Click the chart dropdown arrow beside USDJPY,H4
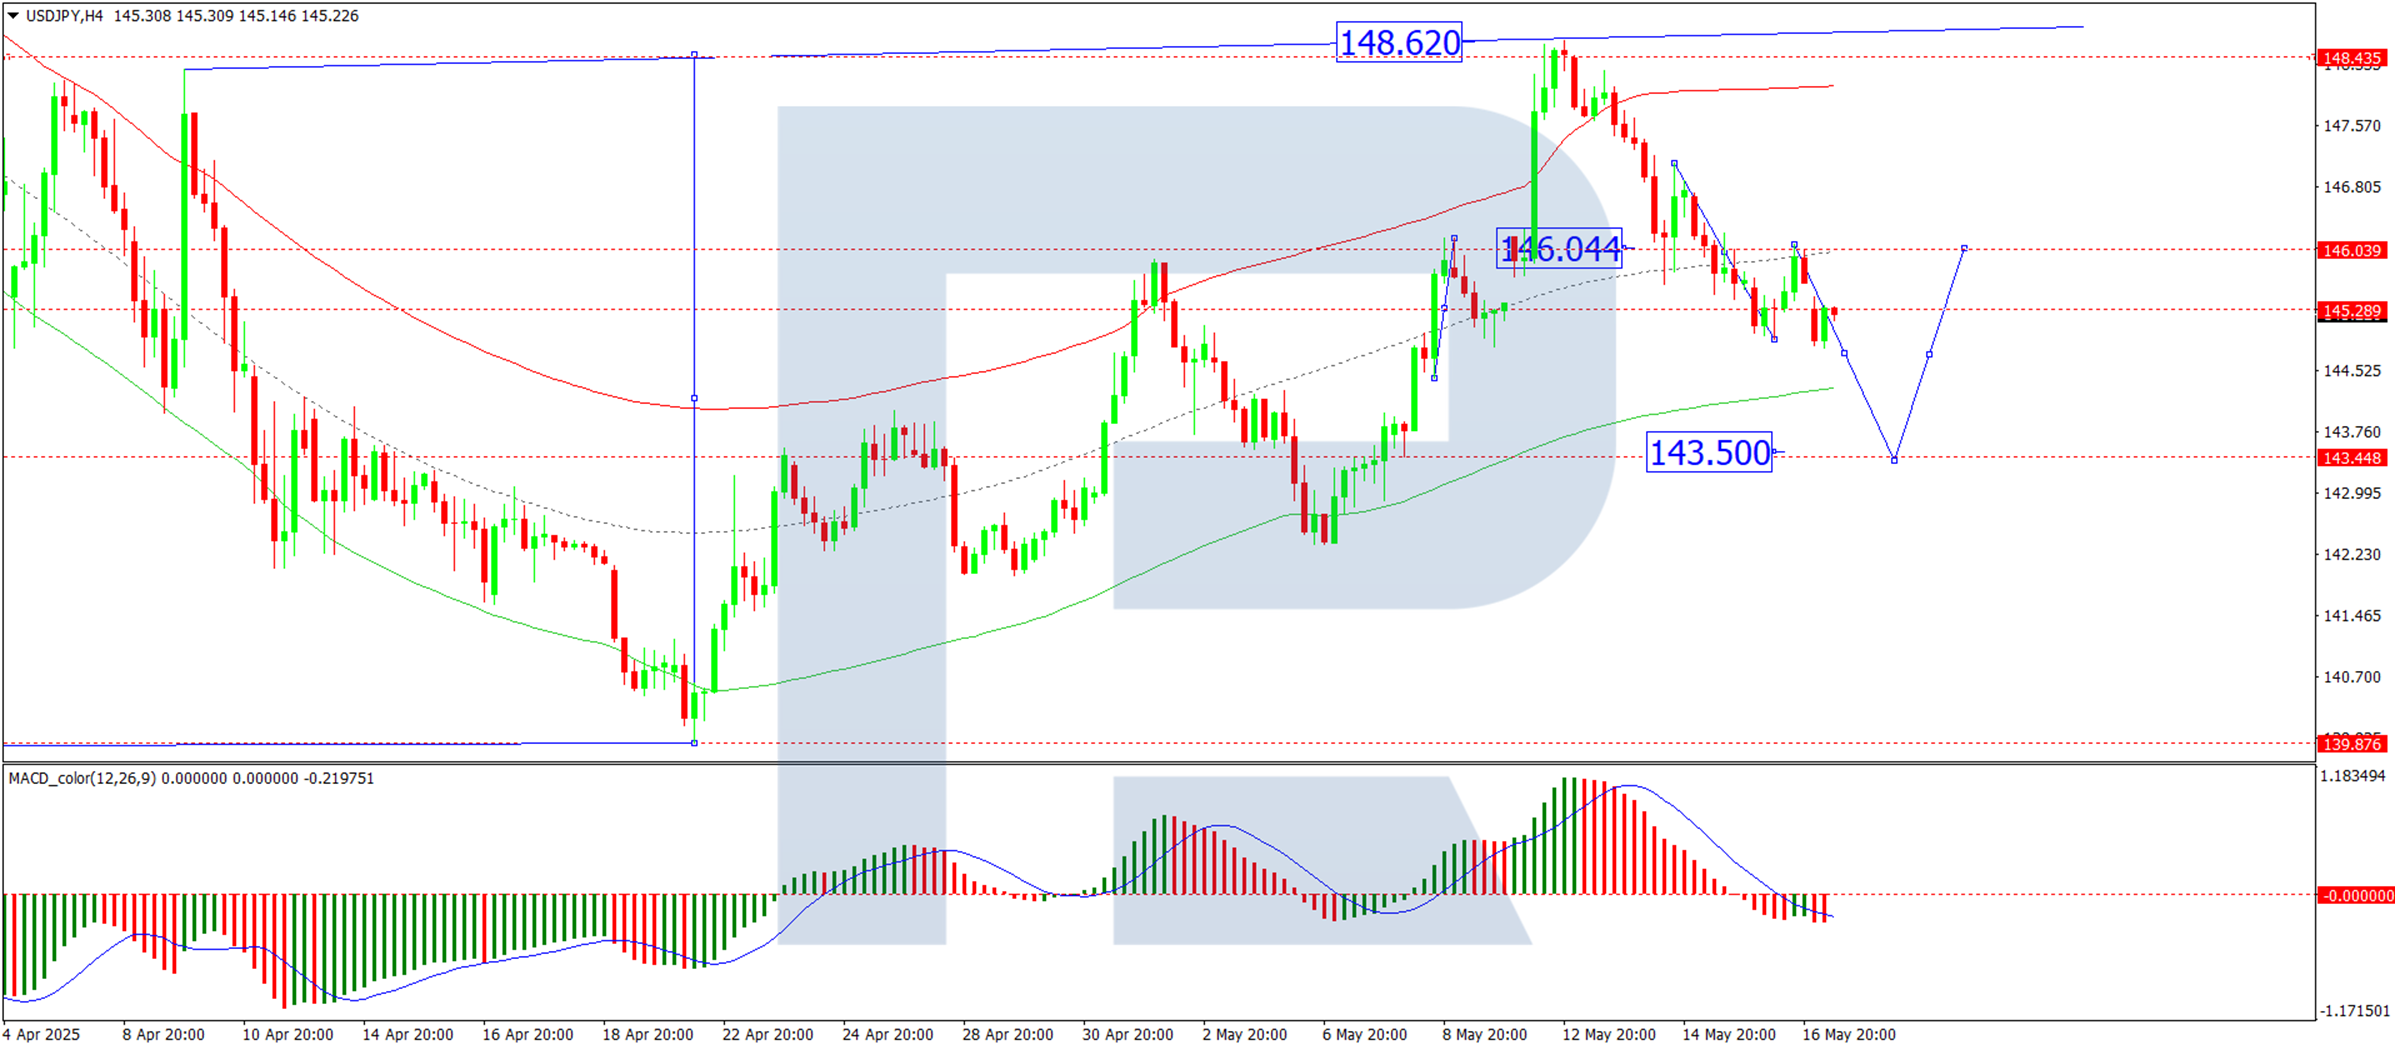The width and height of the screenshot is (2395, 1050). [x=13, y=16]
